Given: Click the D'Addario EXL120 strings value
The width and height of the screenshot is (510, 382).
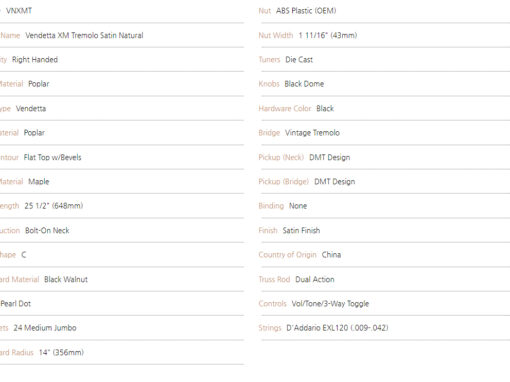Looking at the screenshot, I should point(337,328).
